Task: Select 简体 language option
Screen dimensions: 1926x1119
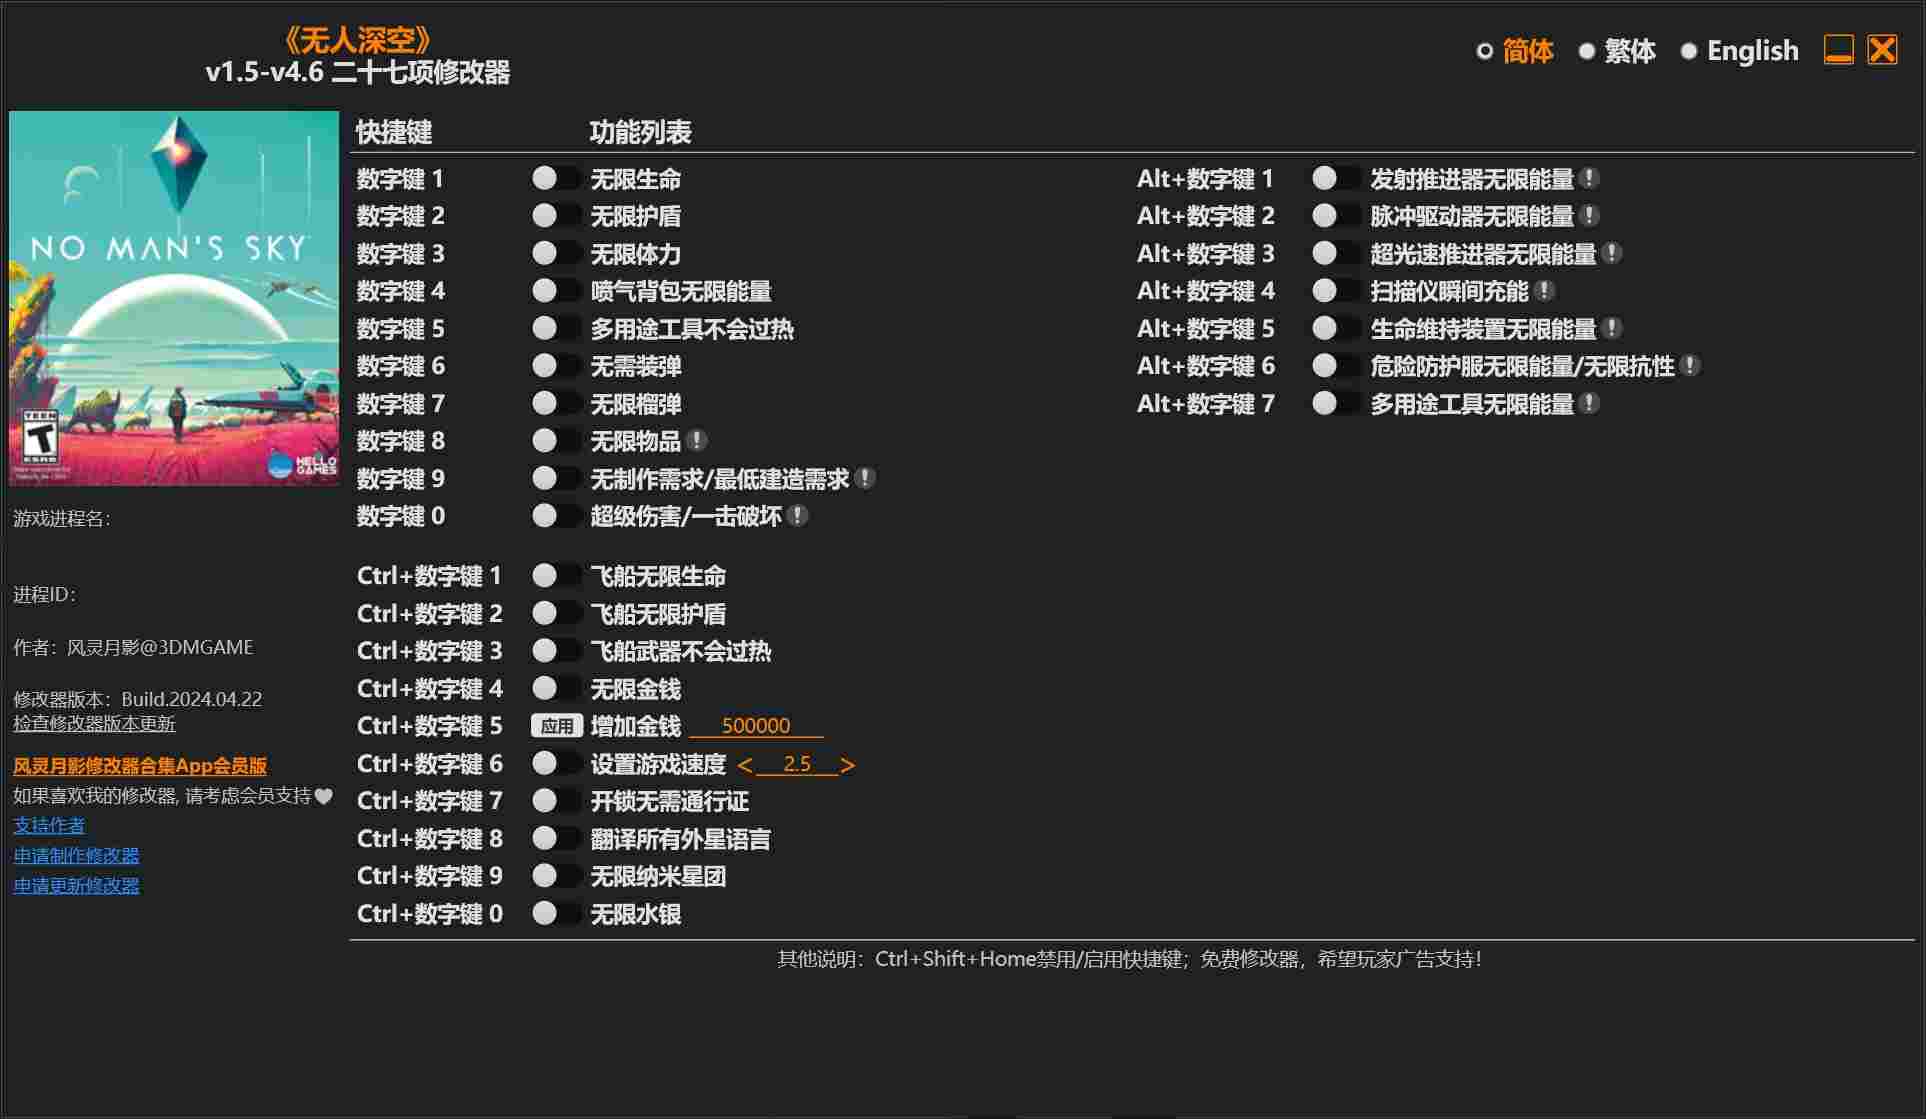Action: tap(1515, 51)
